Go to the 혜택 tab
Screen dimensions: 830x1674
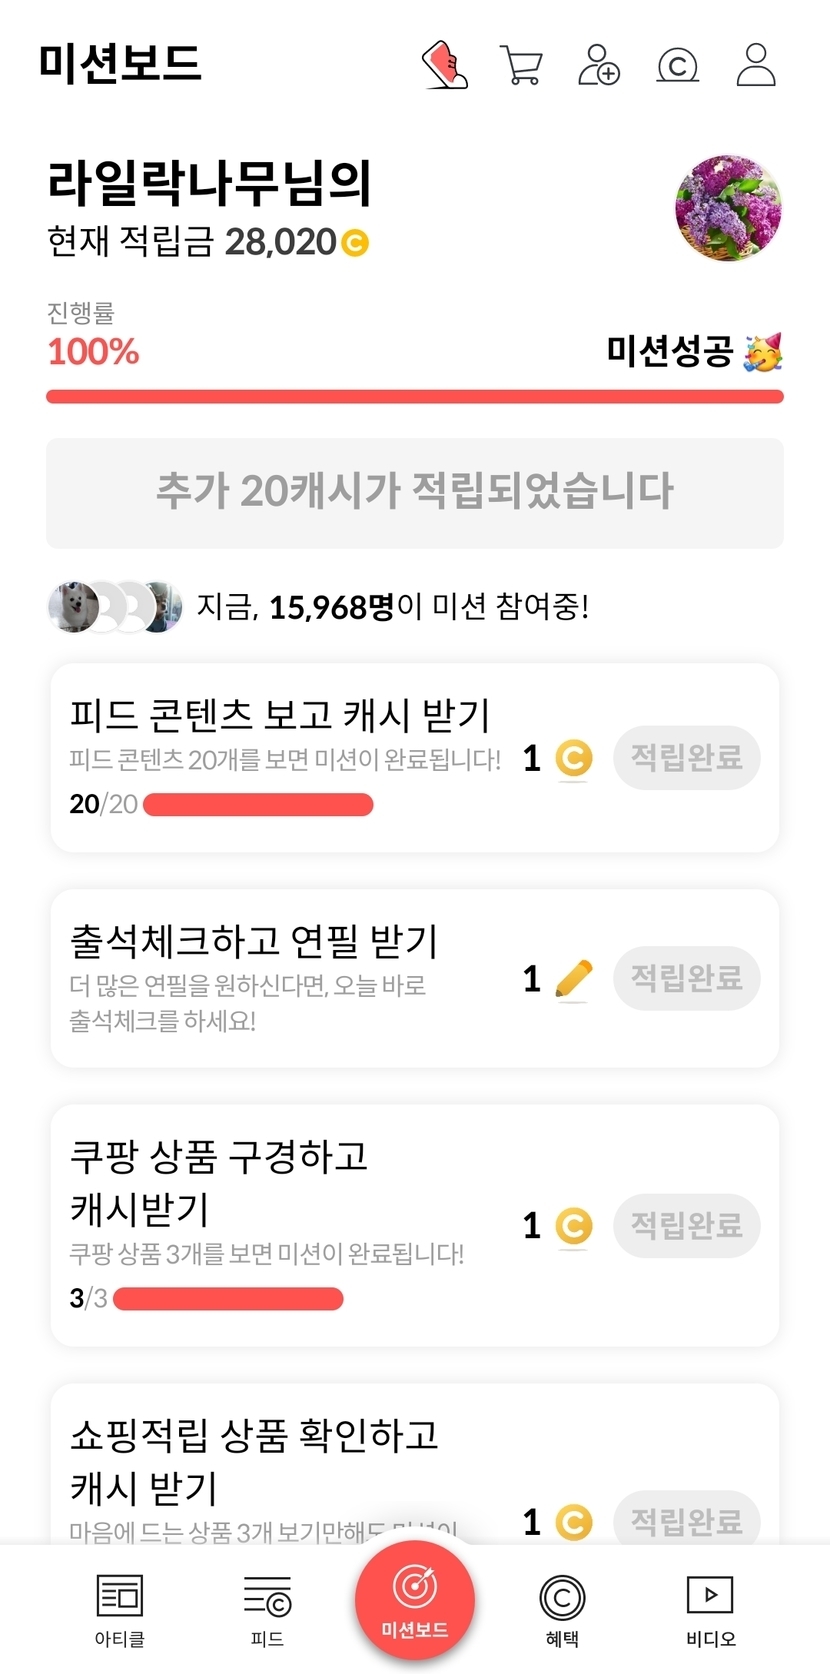point(562,1608)
